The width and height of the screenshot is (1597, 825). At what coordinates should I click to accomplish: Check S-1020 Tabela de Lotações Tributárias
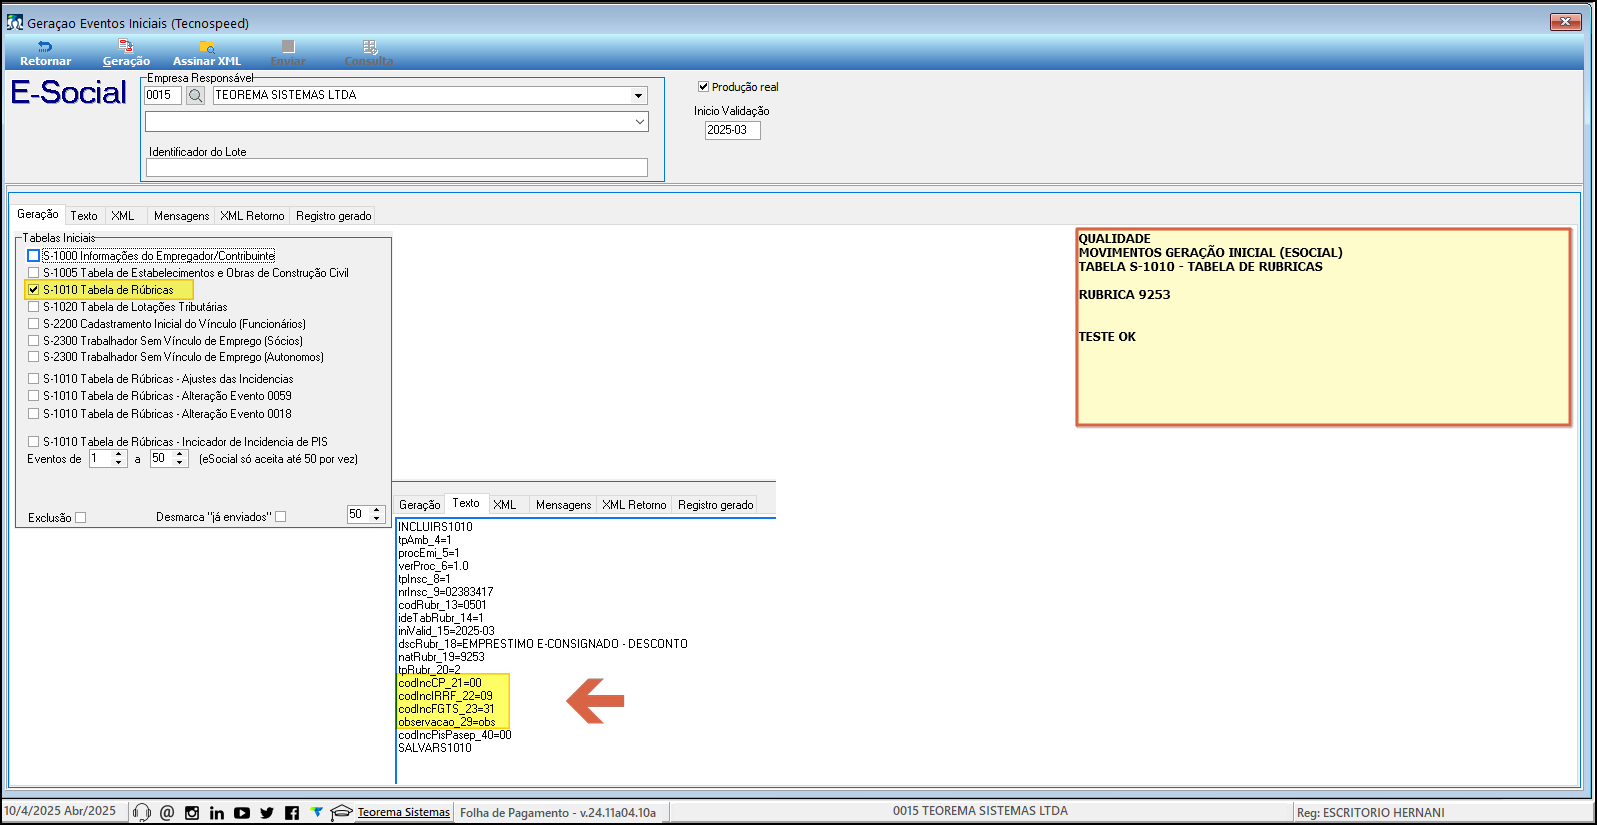pyautogui.click(x=33, y=307)
